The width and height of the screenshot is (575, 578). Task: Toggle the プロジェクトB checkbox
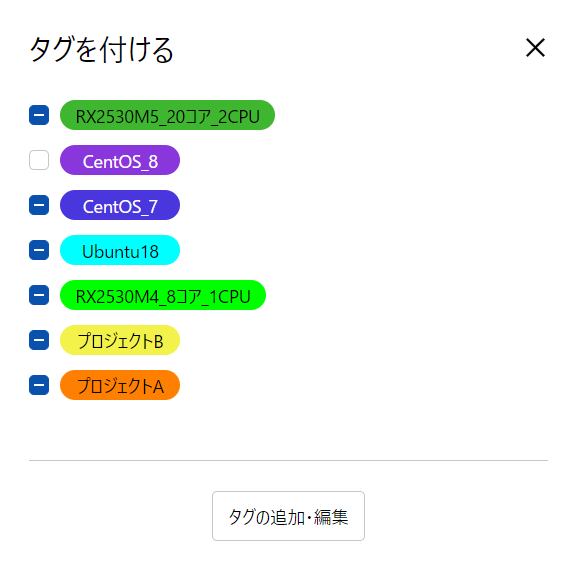coord(39,340)
